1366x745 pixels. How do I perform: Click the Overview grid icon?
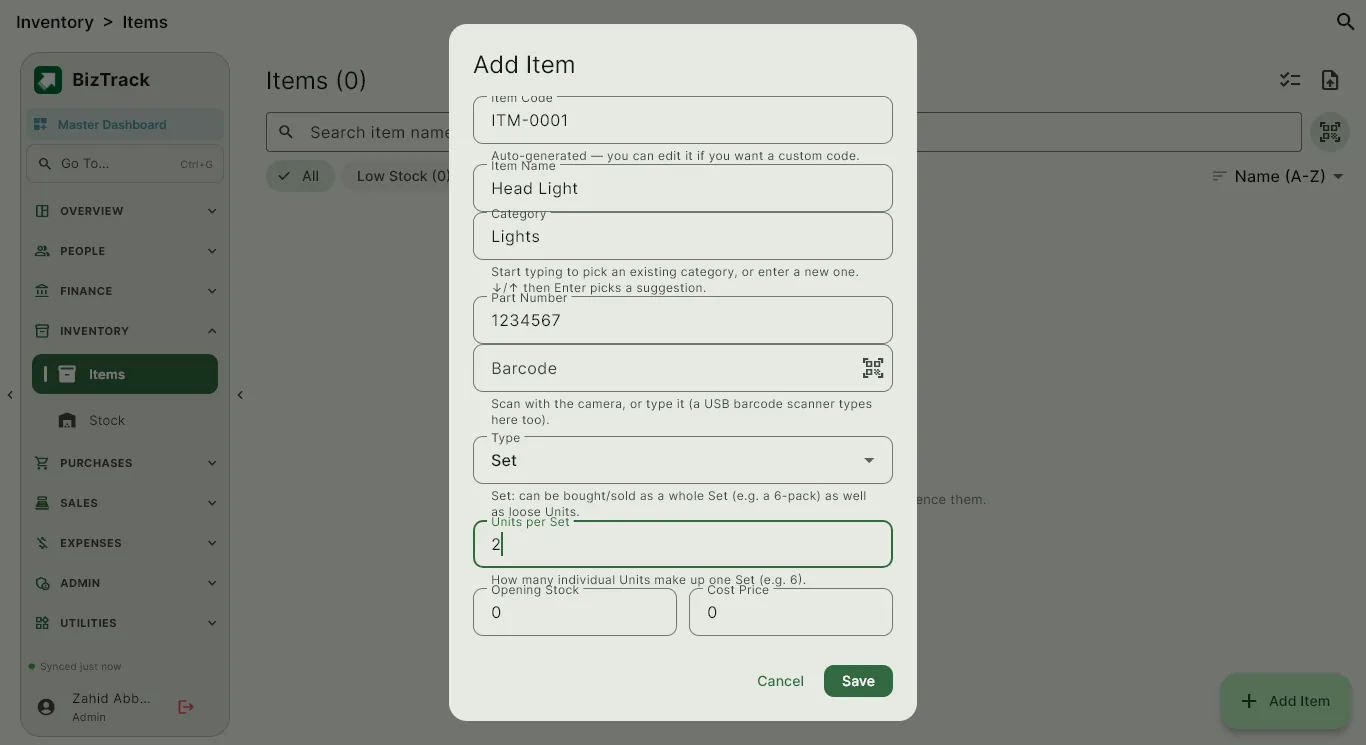pos(42,211)
